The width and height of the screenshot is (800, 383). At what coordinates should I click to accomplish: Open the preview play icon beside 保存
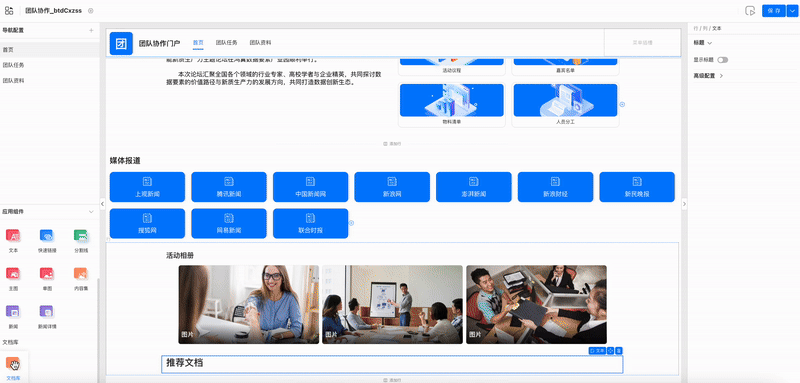750,11
